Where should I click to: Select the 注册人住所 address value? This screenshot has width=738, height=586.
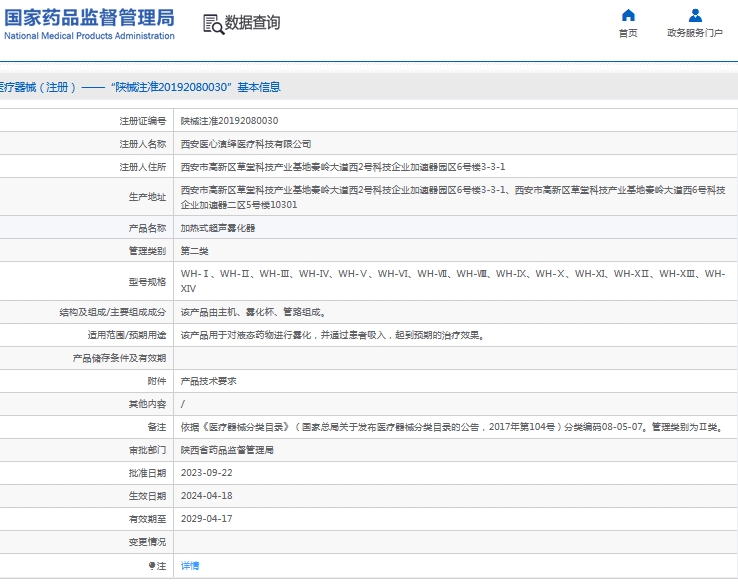point(343,167)
